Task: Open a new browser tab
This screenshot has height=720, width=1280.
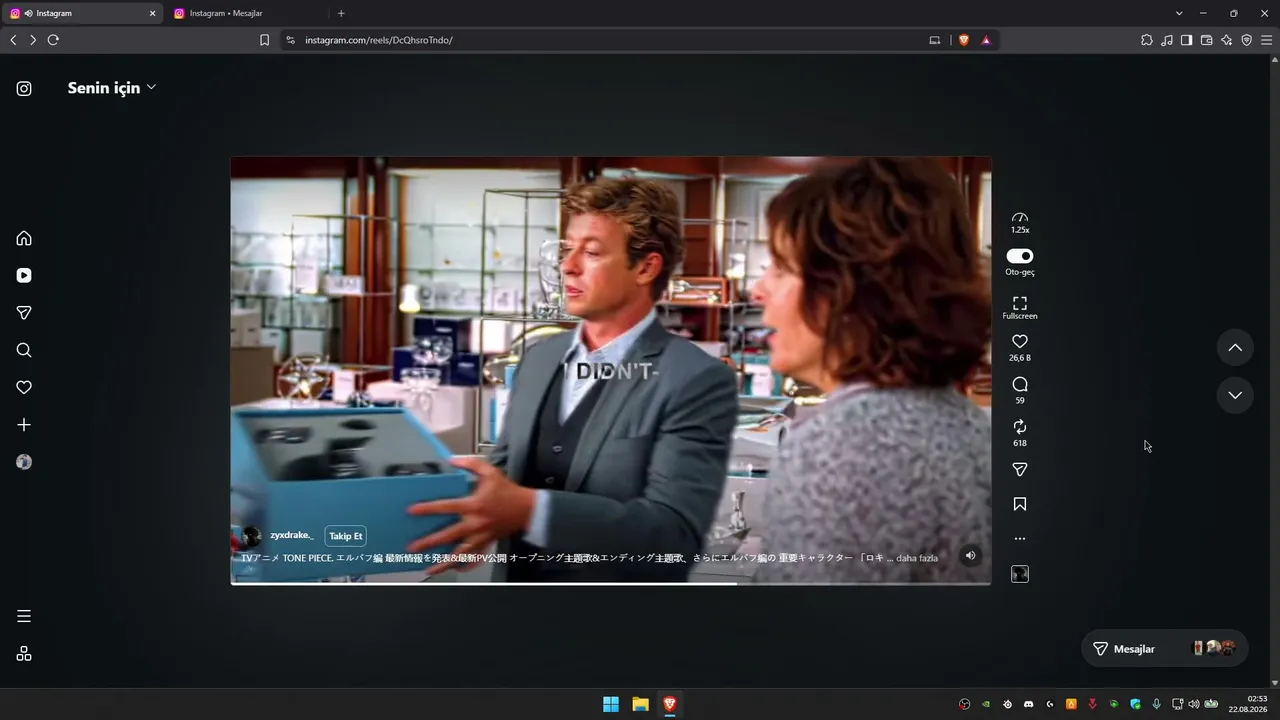Action: 341,14
